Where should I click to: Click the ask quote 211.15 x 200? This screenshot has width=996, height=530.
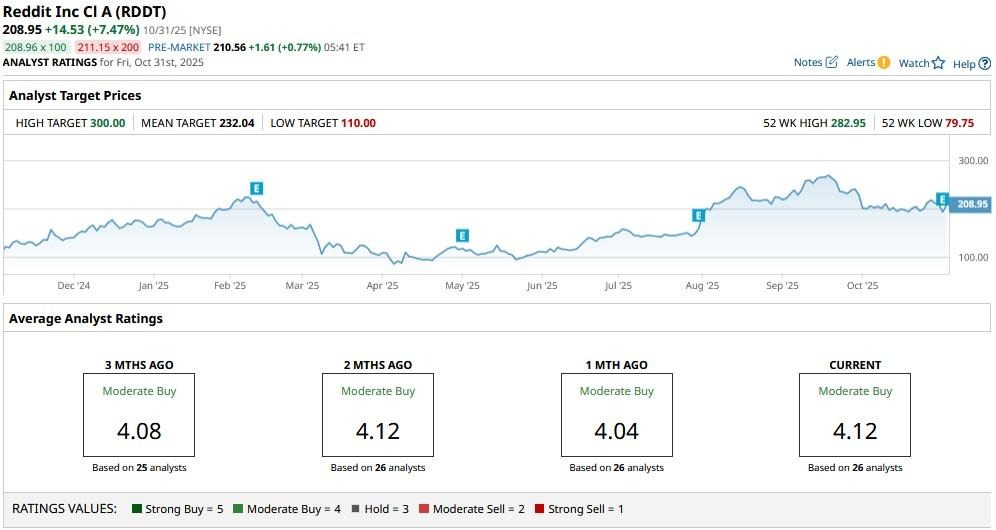(108, 47)
